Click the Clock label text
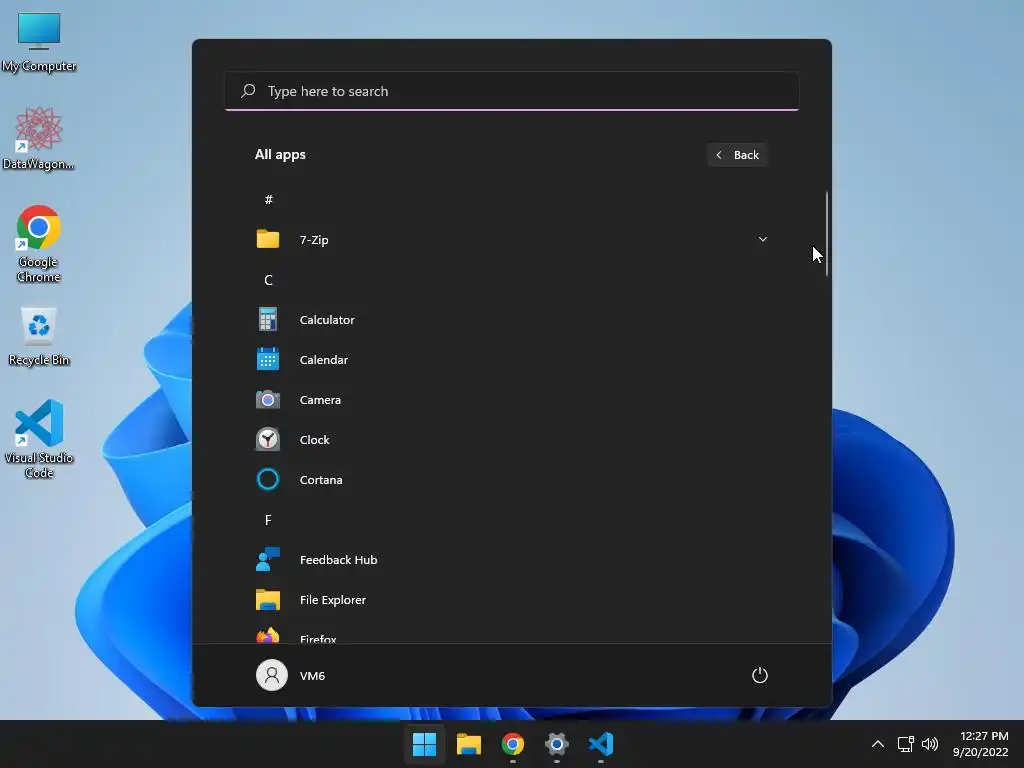Screen dimensions: 1024x768 point(314,440)
